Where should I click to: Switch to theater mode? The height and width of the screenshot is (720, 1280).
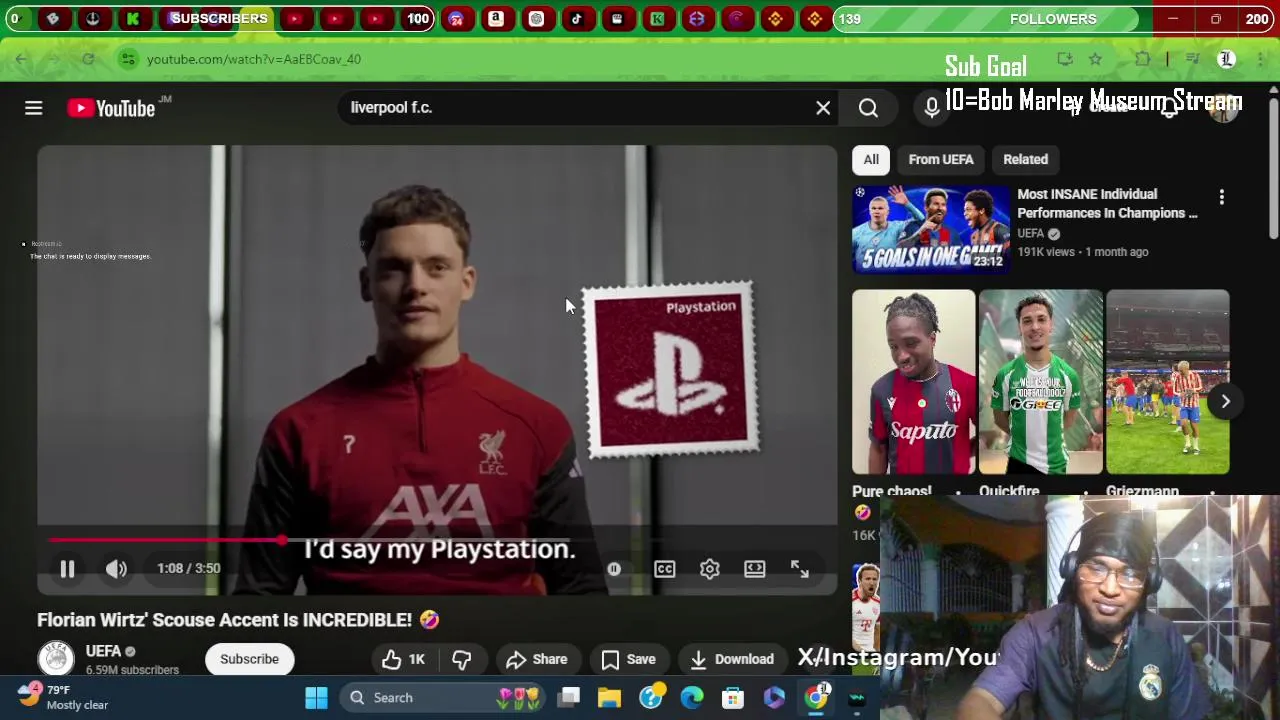coord(754,568)
